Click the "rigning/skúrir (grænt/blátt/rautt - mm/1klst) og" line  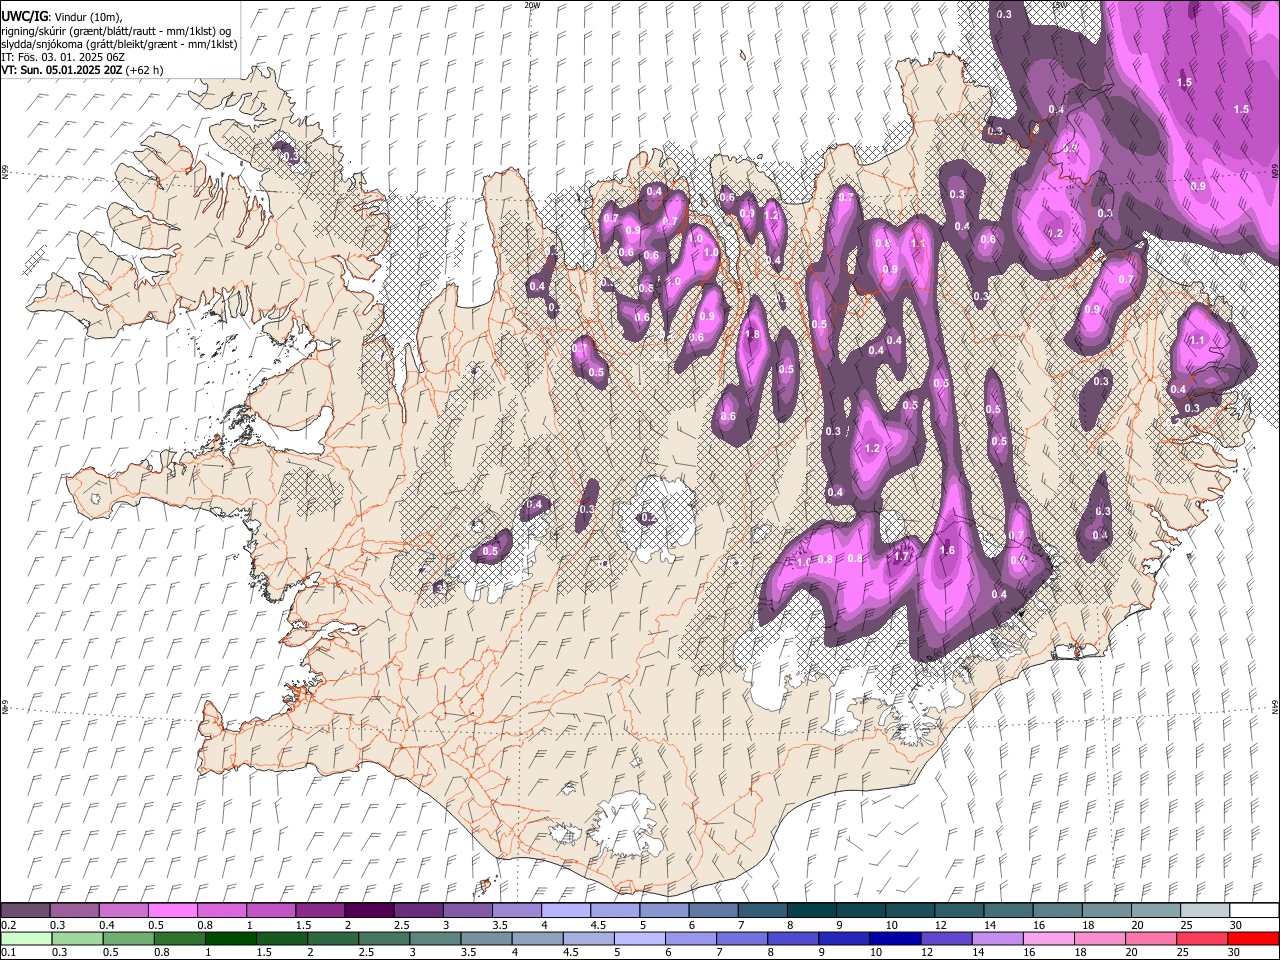click(x=117, y=30)
